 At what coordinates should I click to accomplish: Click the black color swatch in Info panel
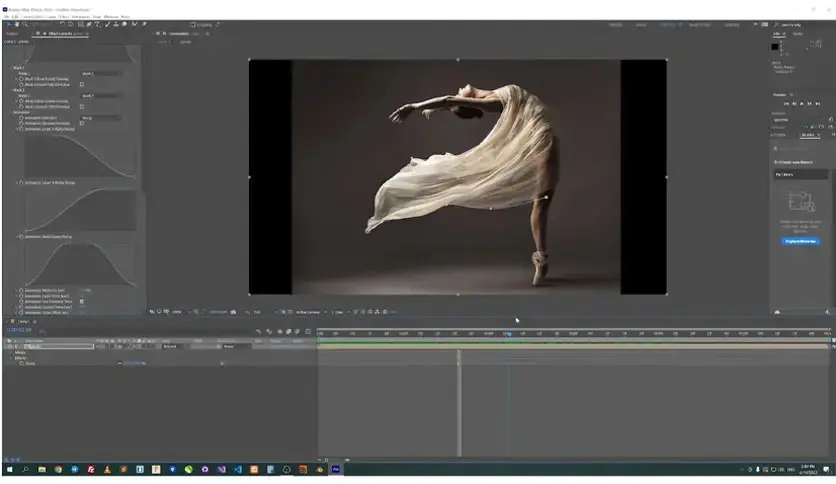point(775,47)
